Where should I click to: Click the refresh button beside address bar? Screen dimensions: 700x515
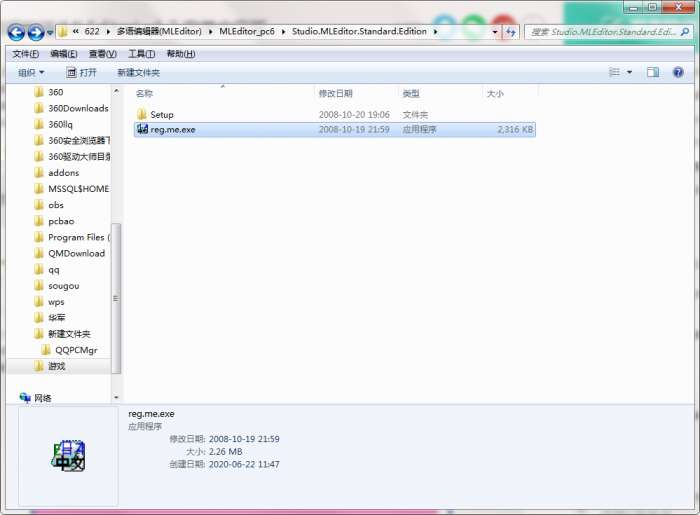(511, 32)
